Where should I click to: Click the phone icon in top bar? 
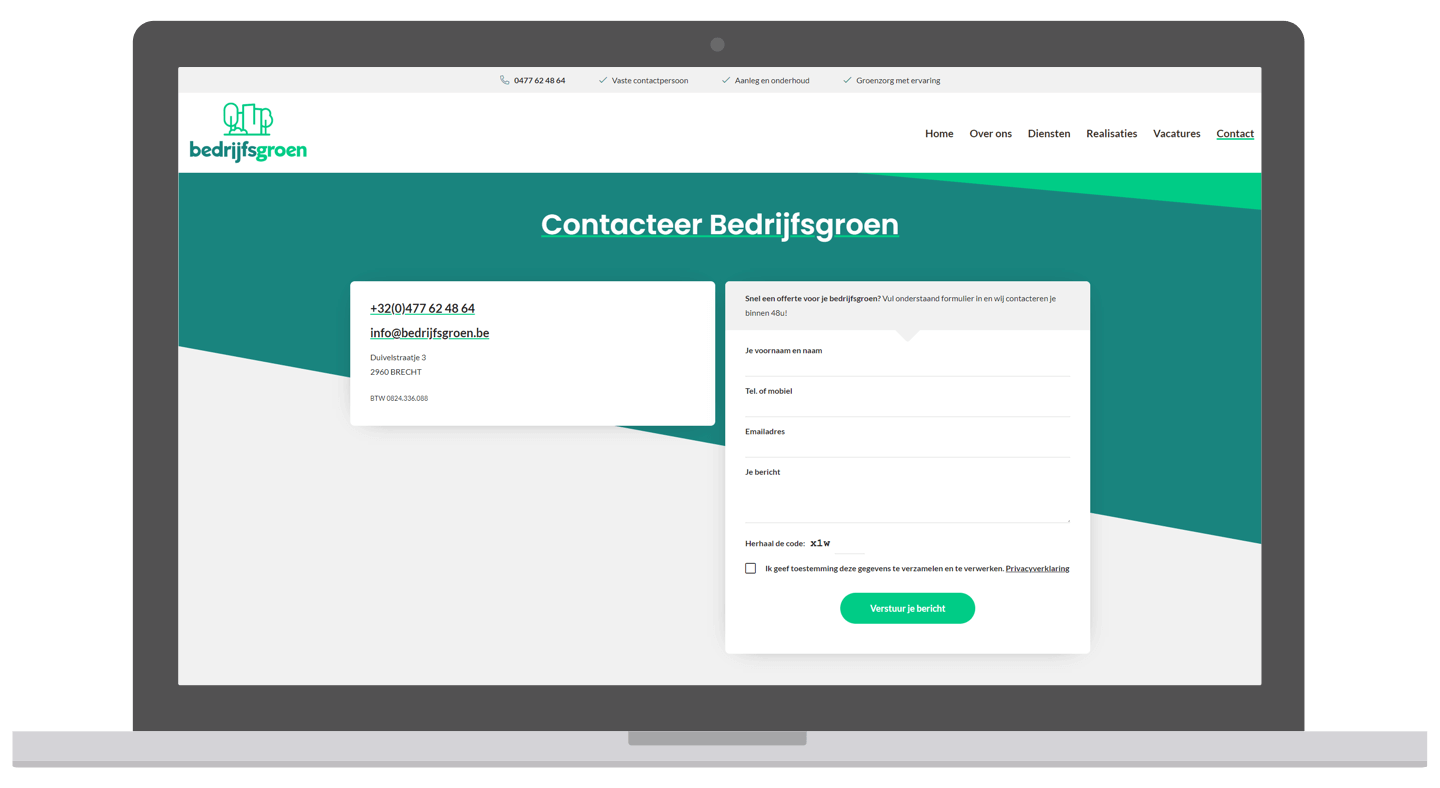(x=505, y=80)
